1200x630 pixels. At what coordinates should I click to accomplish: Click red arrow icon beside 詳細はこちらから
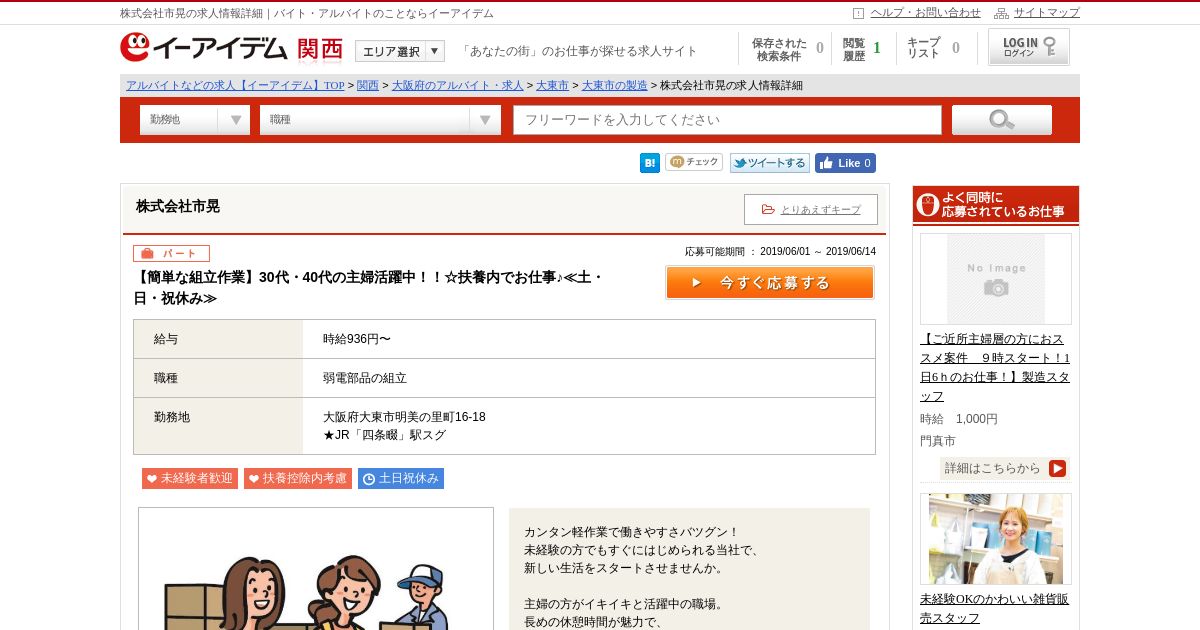[x=1058, y=468]
